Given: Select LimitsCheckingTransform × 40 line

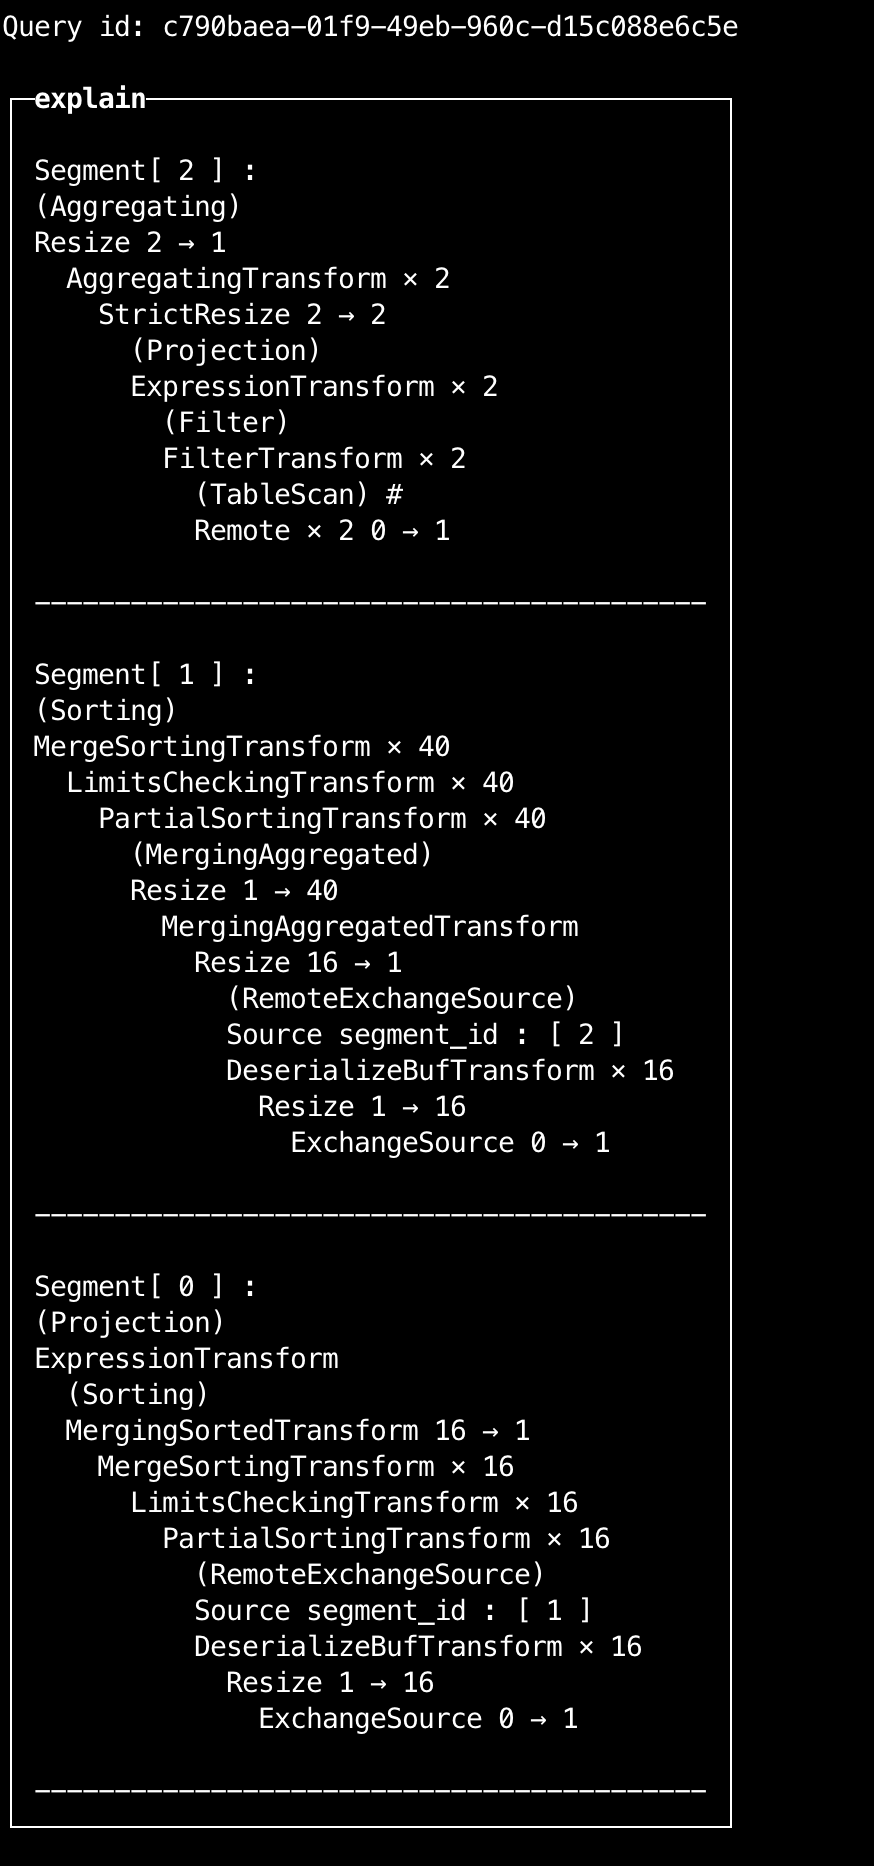Looking at the screenshot, I should [x=290, y=783].
